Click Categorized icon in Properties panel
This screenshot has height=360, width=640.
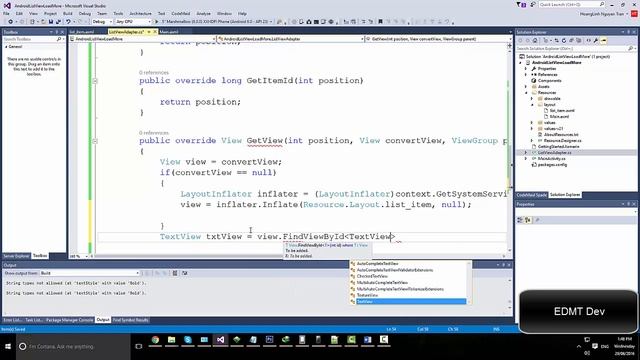point(520,220)
